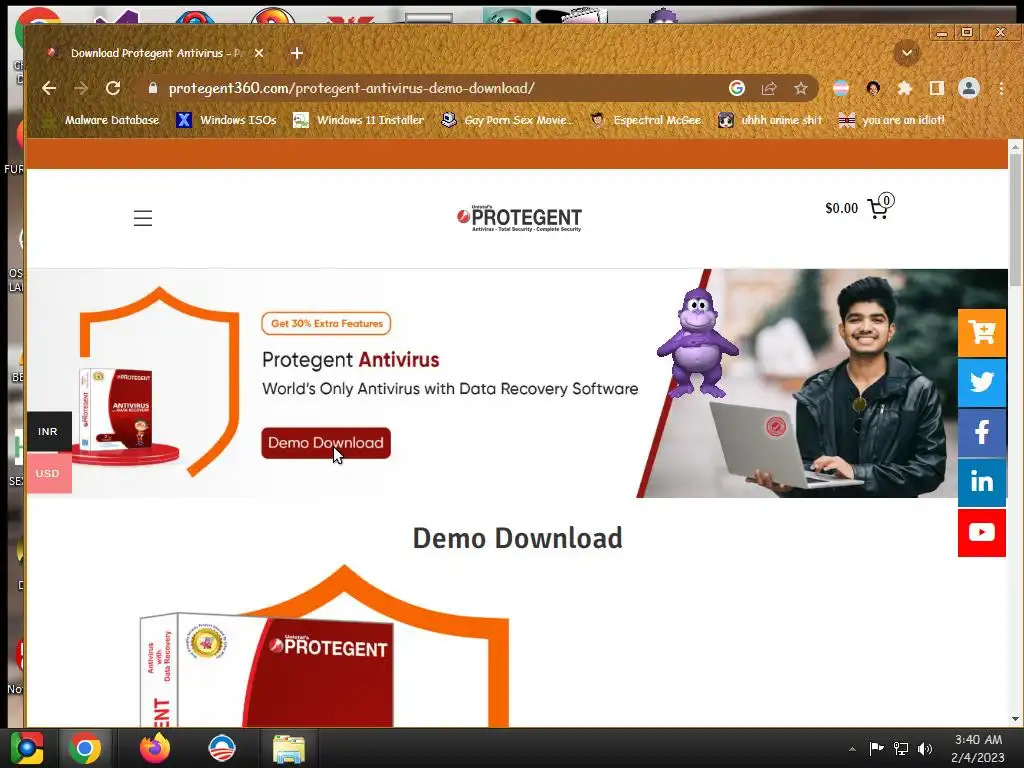Image resolution: width=1024 pixels, height=768 pixels.
Task: Click the red Demo Download button
Action: pos(326,443)
